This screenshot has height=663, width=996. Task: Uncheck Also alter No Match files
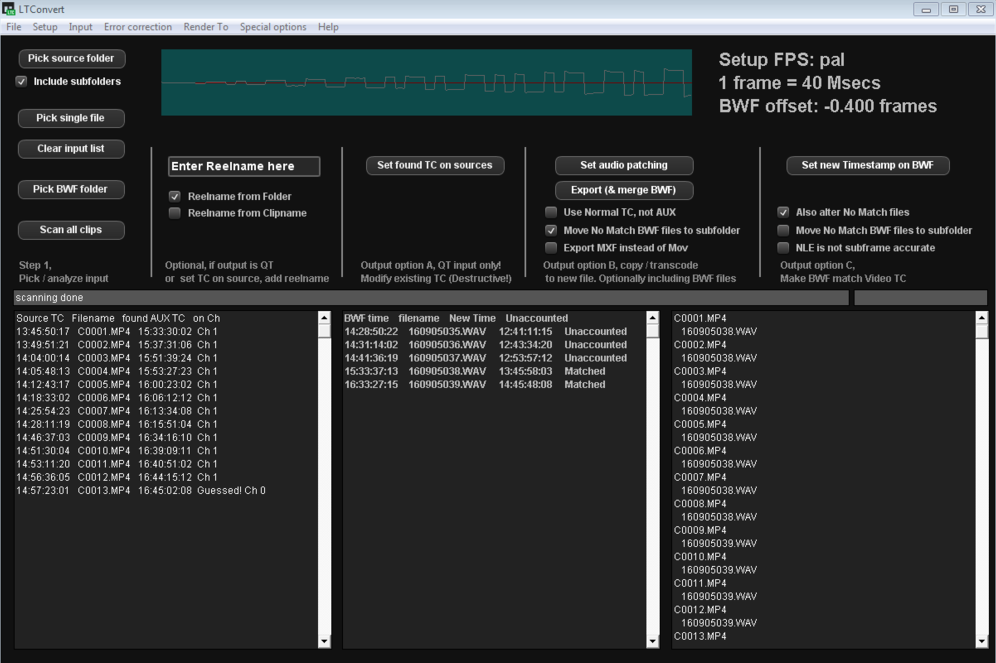point(784,213)
